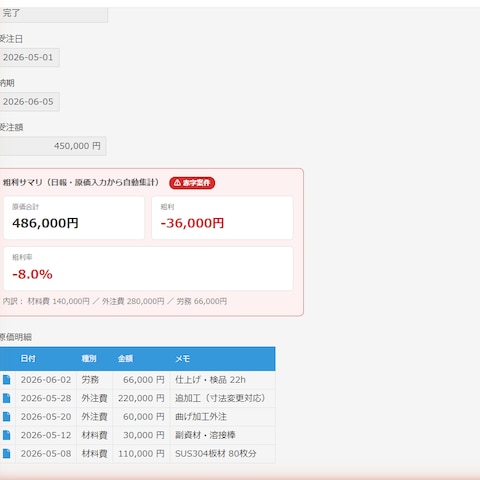Screen dimensions: 480x480
Task: Click the 原価明細 section label
Action: click(16, 337)
